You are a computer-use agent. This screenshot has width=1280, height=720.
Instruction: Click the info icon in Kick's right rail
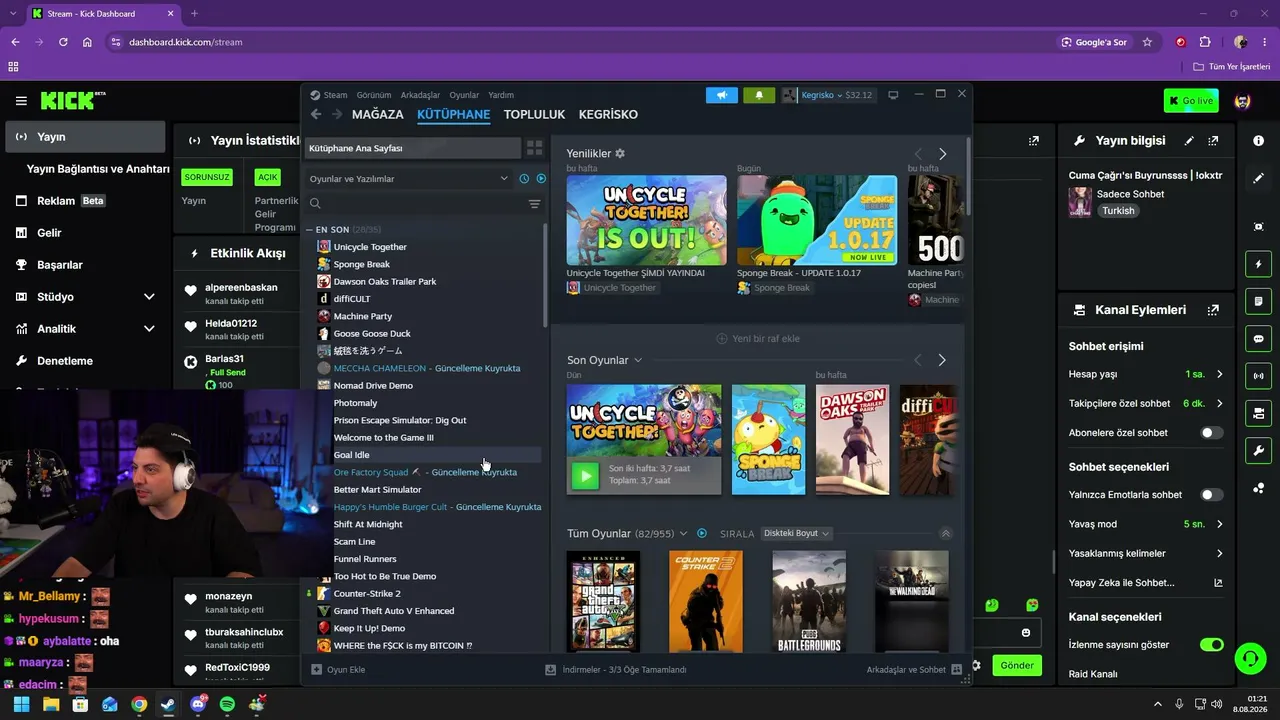click(x=1258, y=141)
